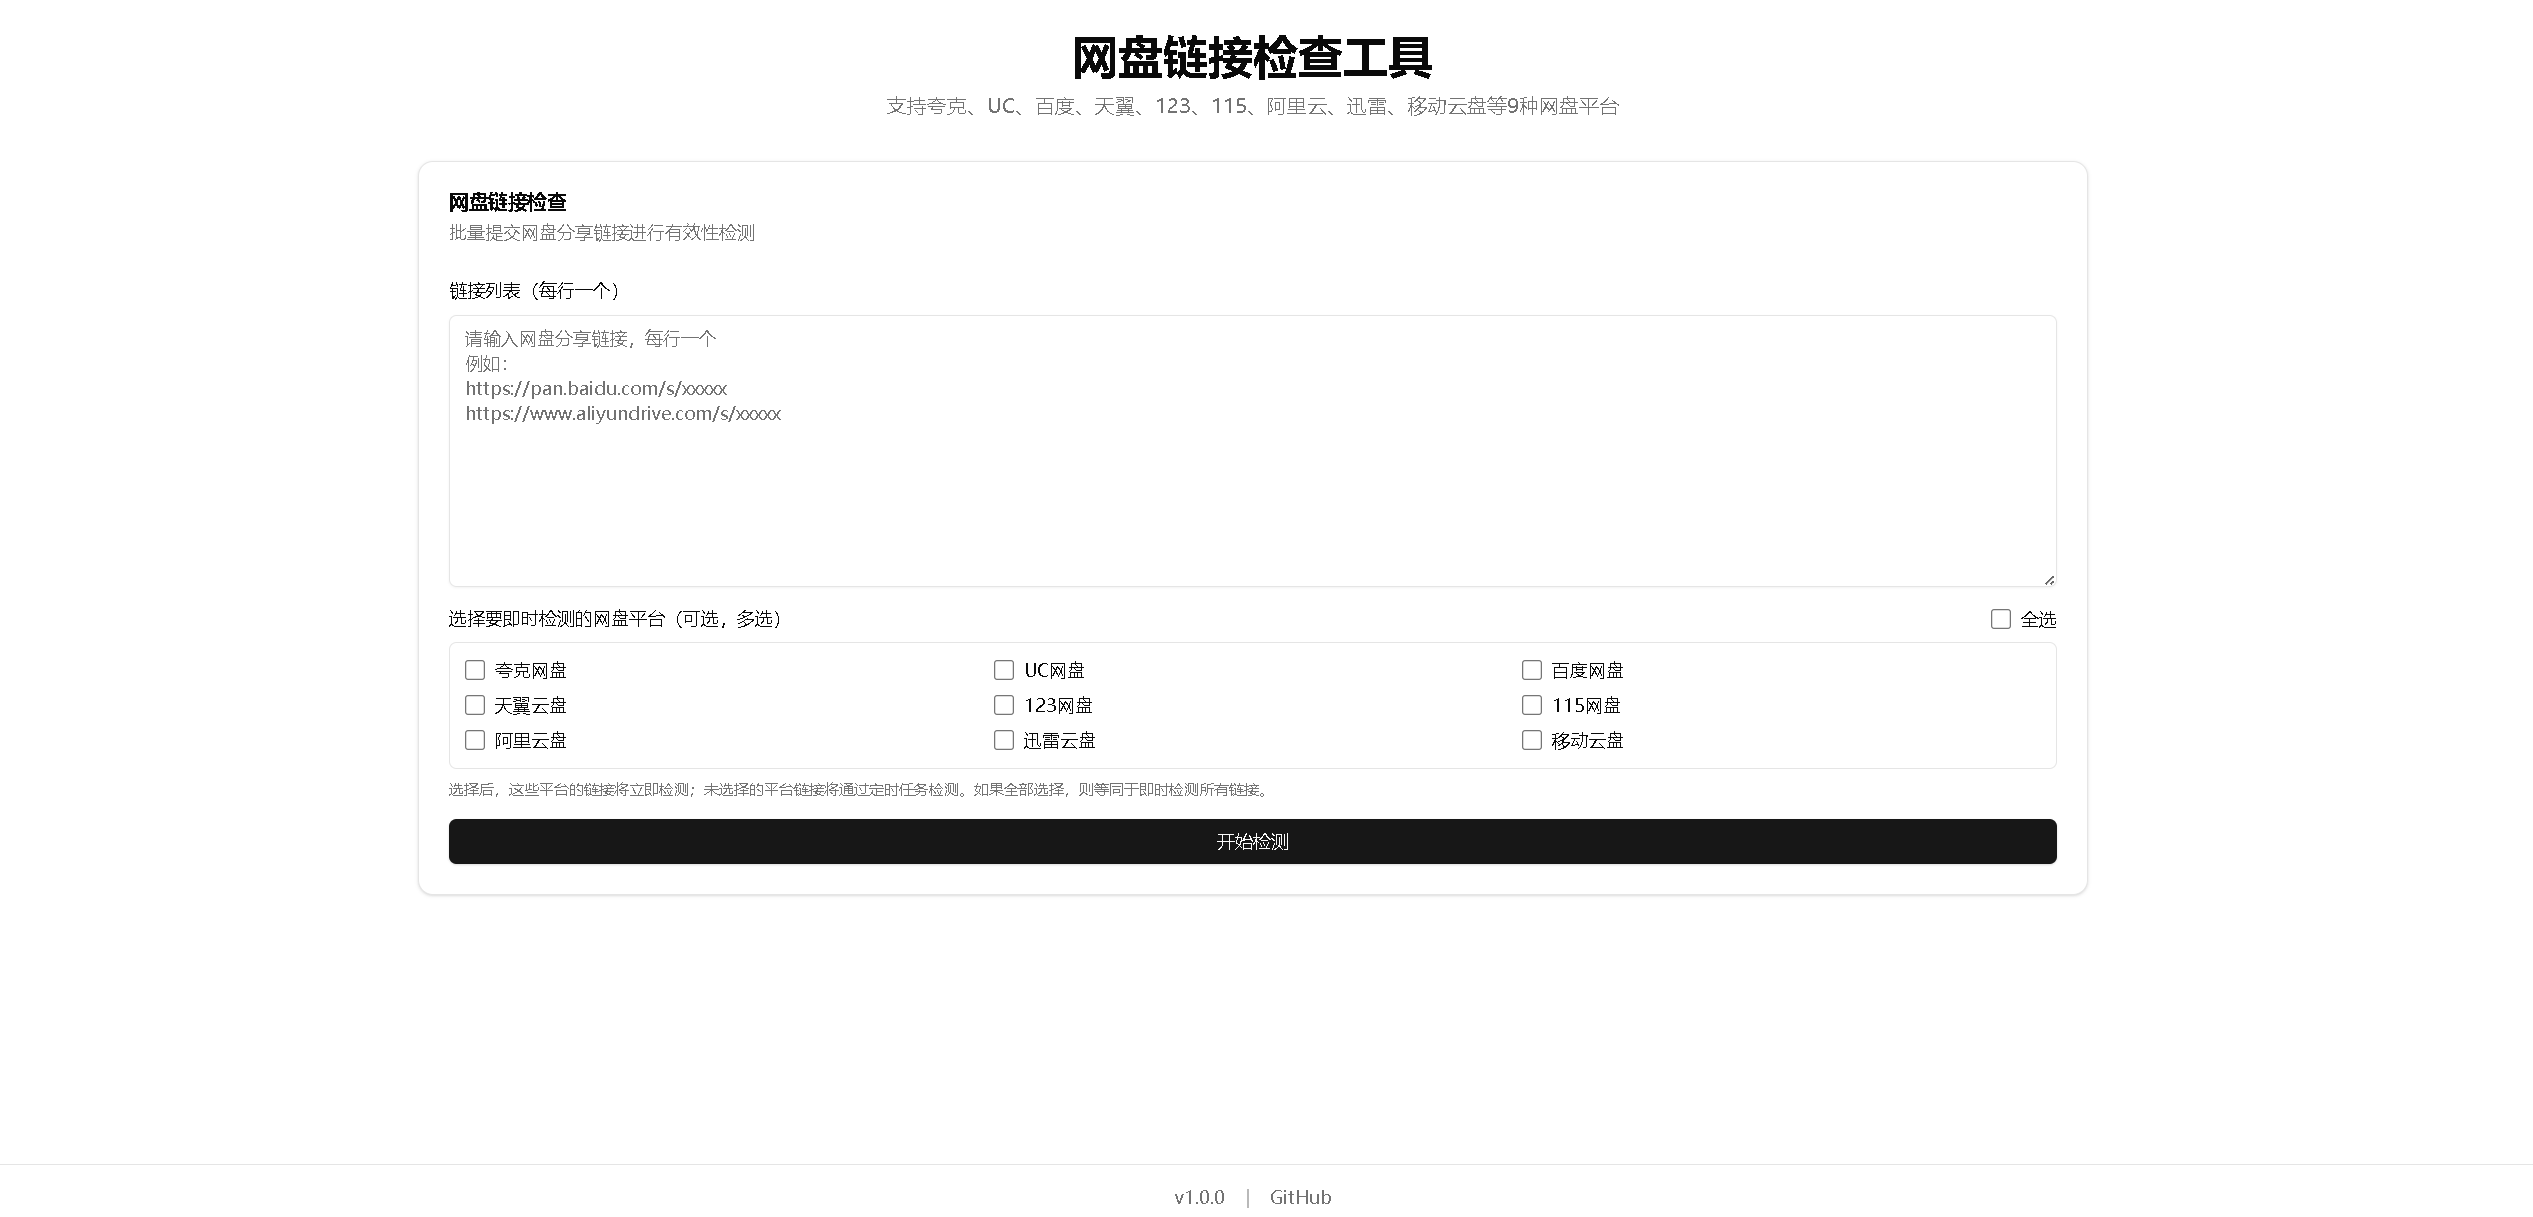
Task: Enable the UC网盘 platform option
Action: point(1003,670)
